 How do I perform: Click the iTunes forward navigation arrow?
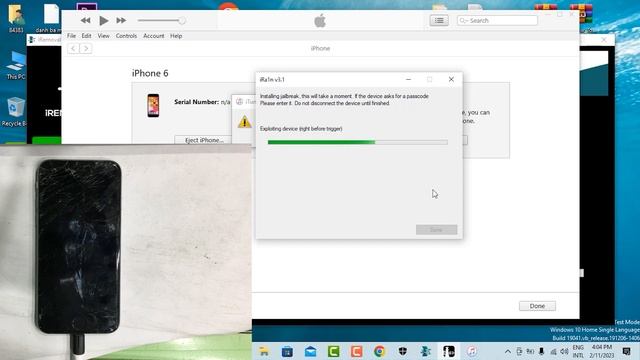click(x=86, y=49)
